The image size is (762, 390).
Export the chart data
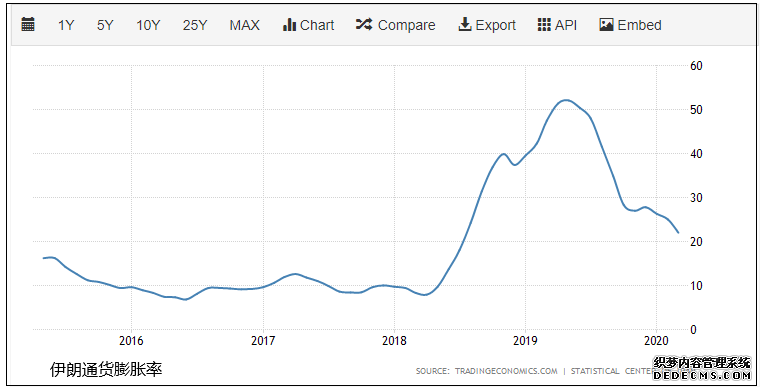(487, 25)
